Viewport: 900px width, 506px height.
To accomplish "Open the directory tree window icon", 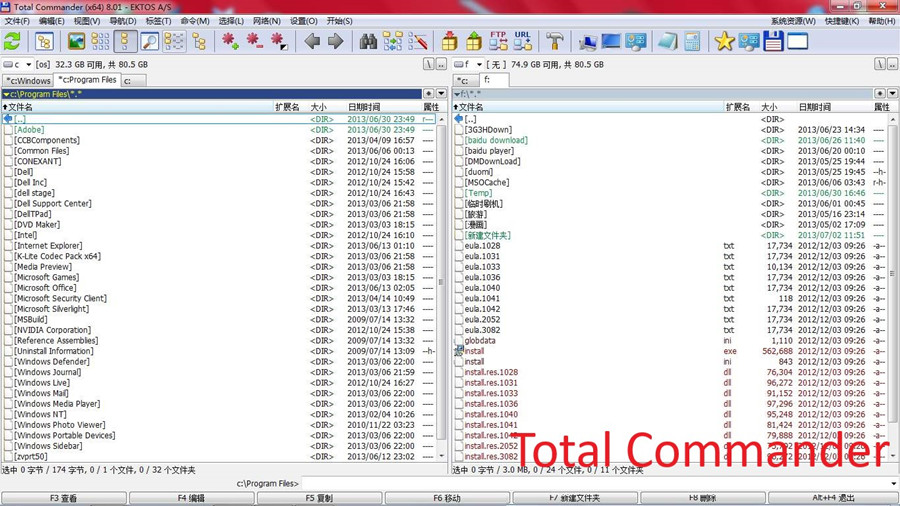I will point(44,41).
